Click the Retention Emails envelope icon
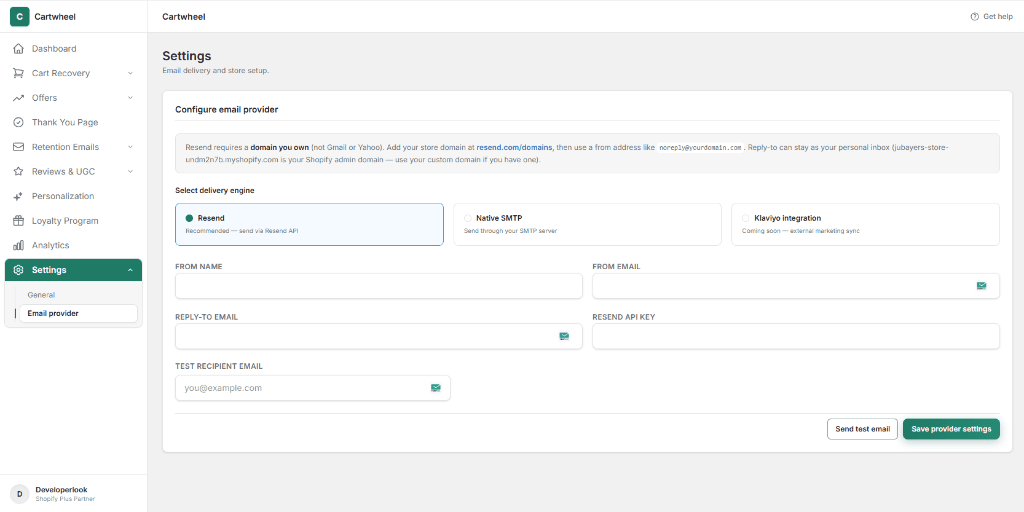The width and height of the screenshot is (1024, 512). 18,147
